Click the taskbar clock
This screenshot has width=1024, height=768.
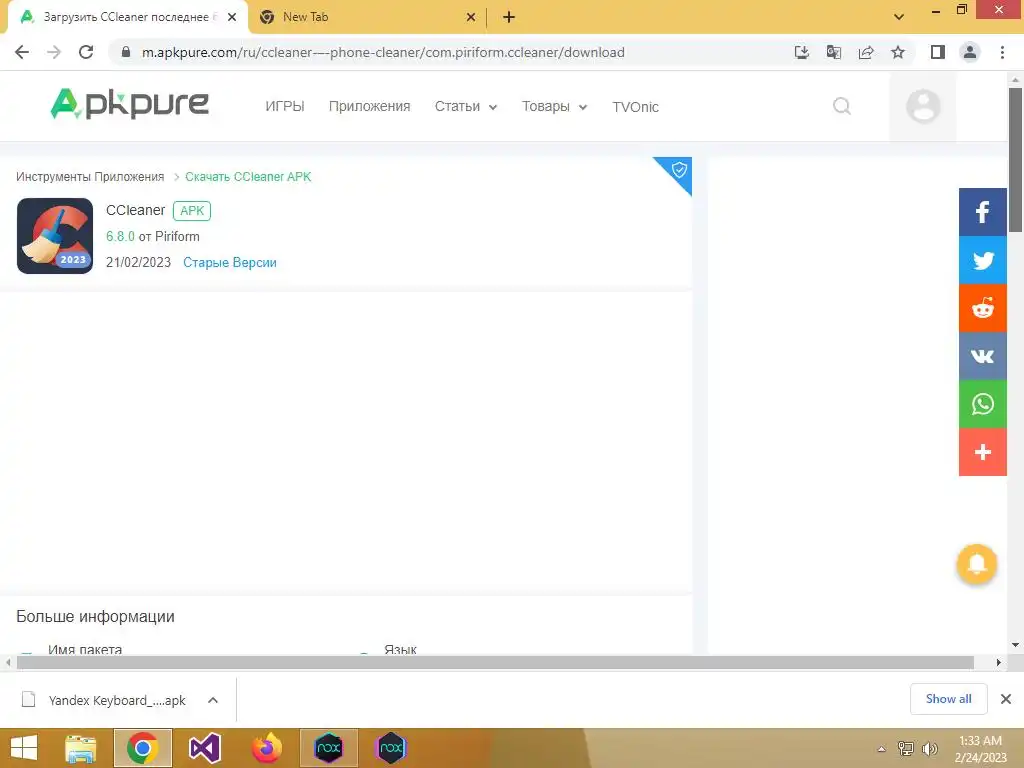[x=980, y=749]
